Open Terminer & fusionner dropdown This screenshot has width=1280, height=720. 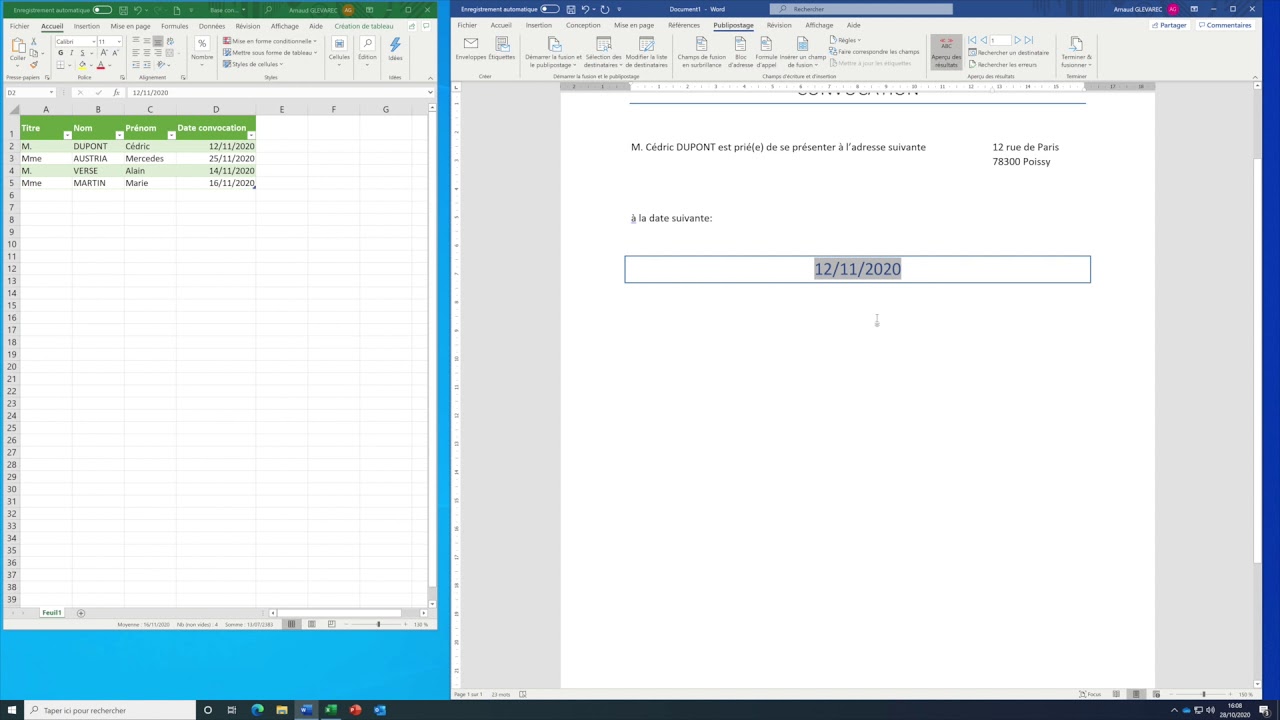pyautogui.click(x=1076, y=52)
